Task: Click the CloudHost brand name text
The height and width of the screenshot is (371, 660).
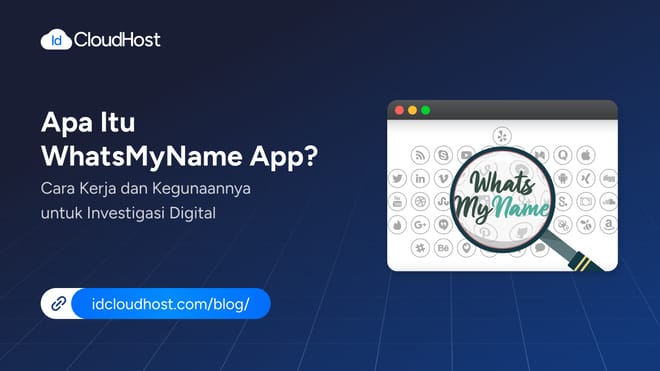Action: click(117, 40)
